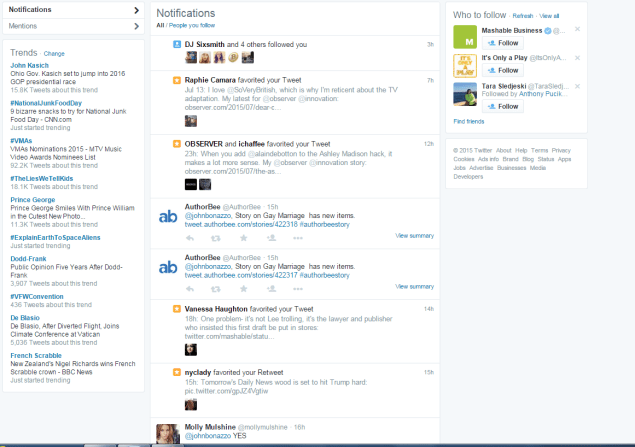
Task: Open Prince George trend
Action: click(33, 200)
